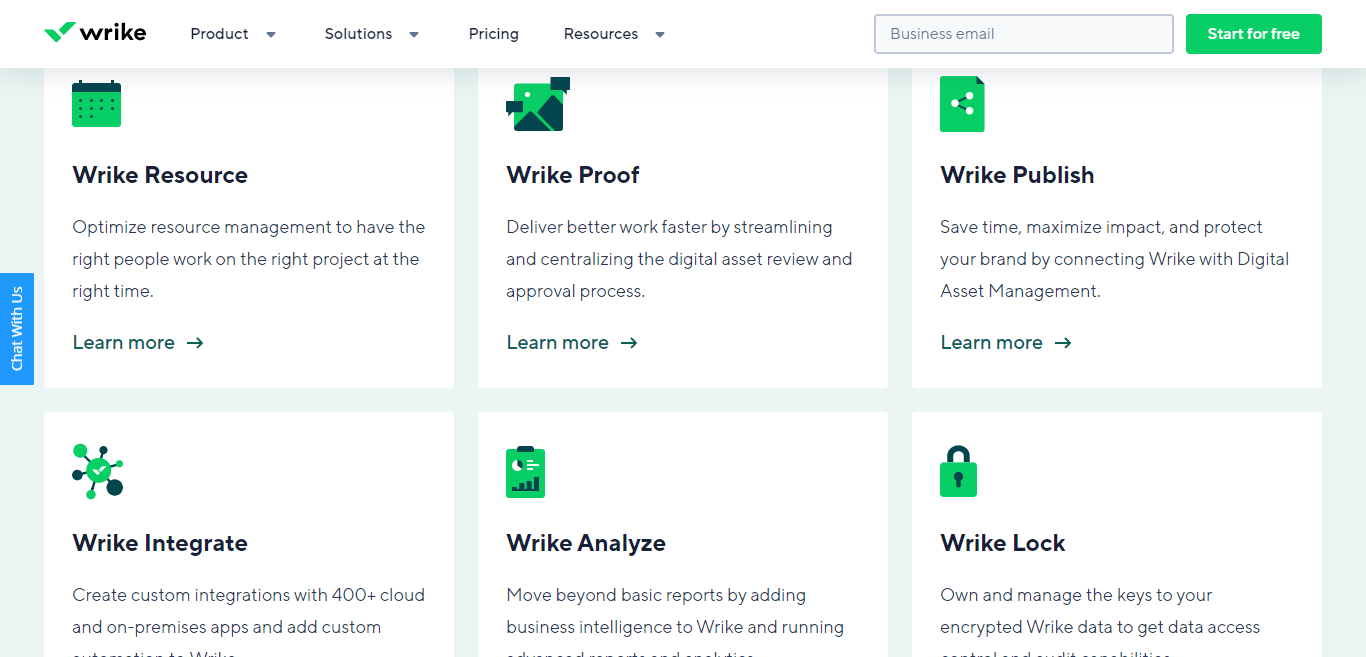Viewport: 1366px width, 657px height.
Task: Focus the Business email input field
Action: [1024, 34]
